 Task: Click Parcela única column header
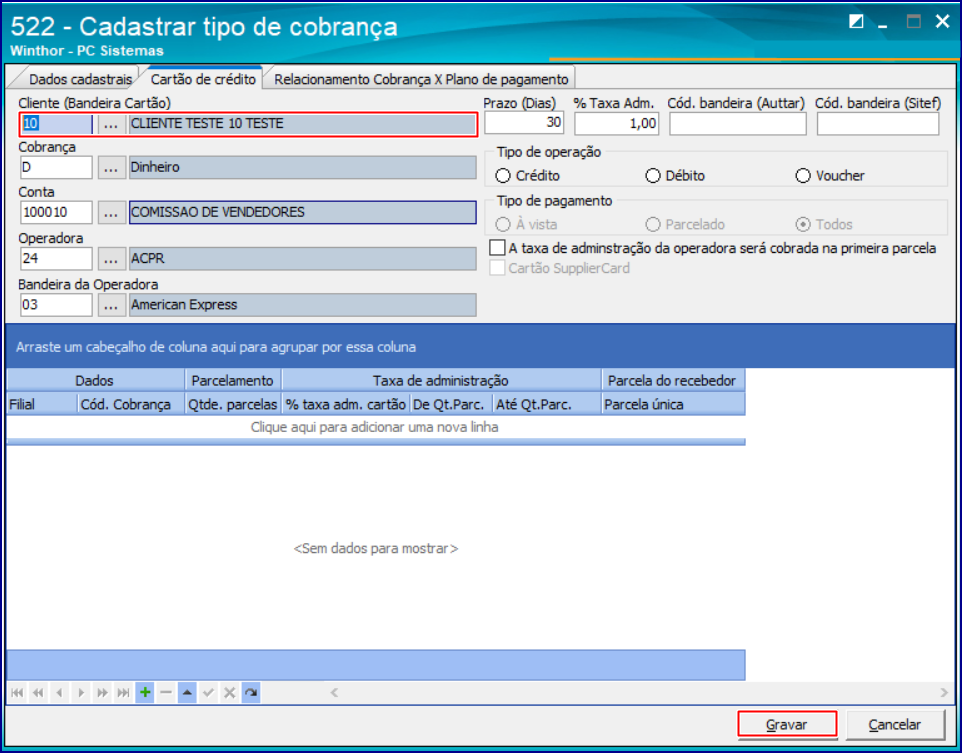673,404
